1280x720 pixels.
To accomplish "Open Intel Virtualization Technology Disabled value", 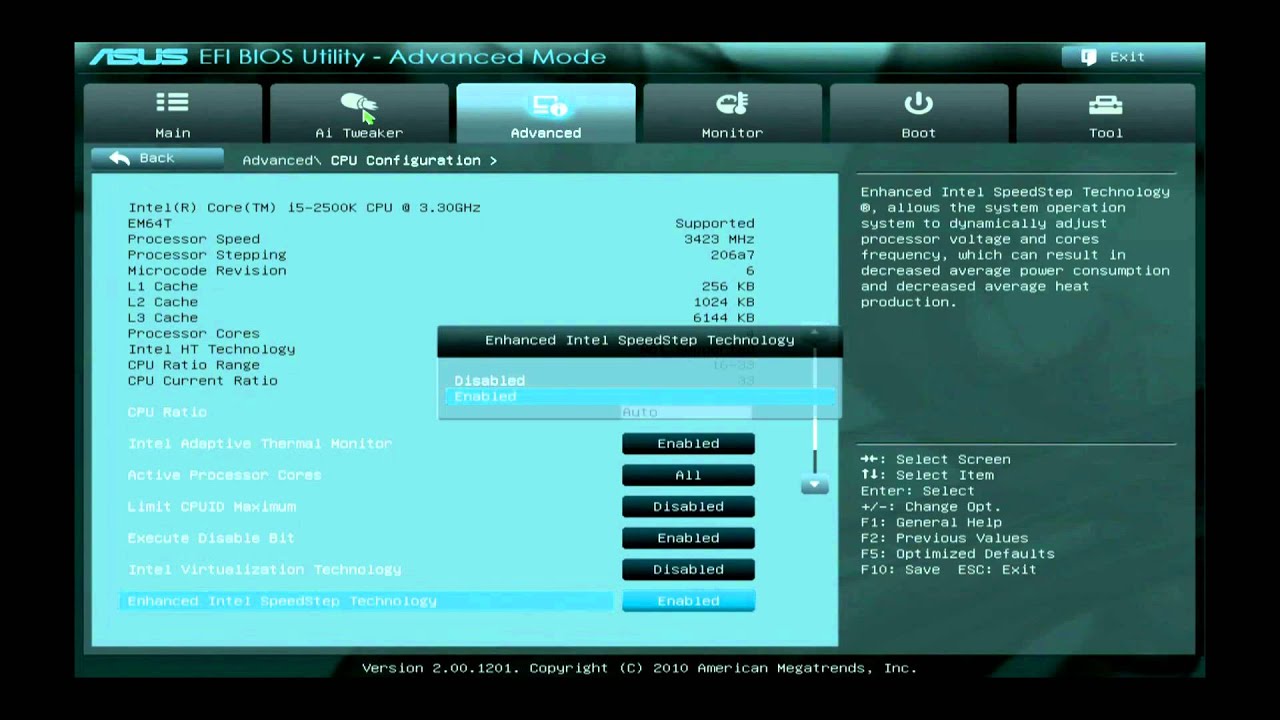I will click(688, 569).
